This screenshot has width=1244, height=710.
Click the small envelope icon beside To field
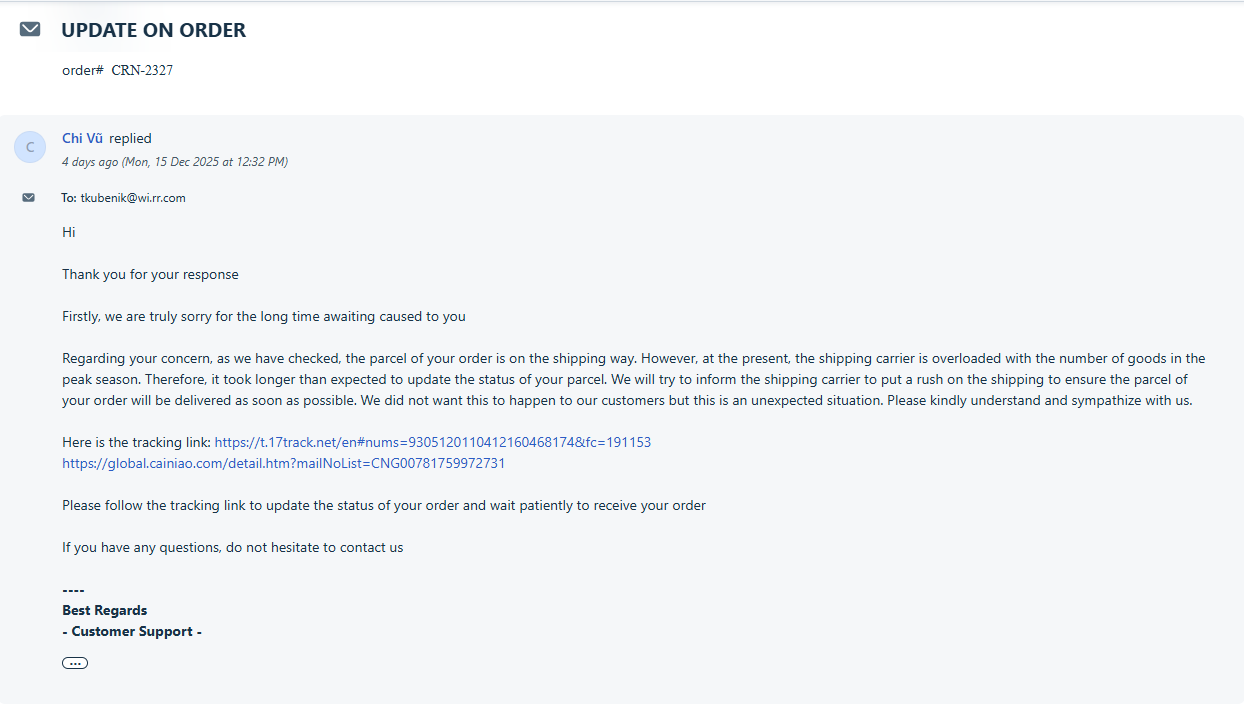pyautogui.click(x=28, y=198)
